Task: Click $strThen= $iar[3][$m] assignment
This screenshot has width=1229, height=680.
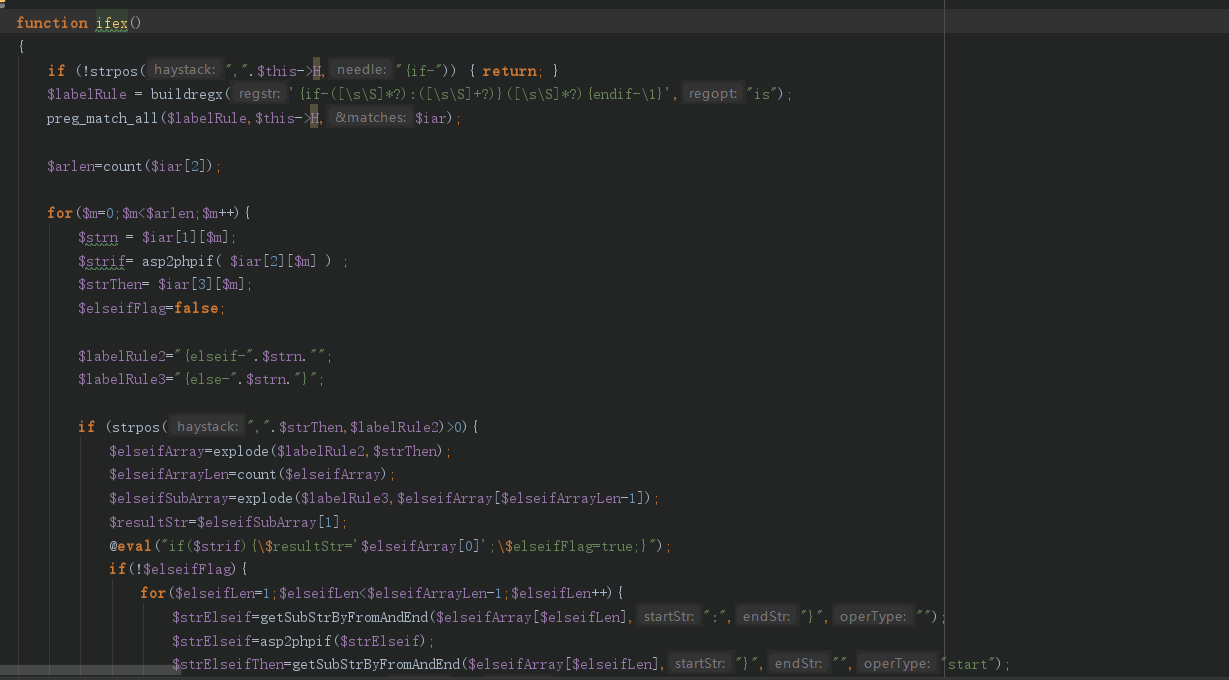Action: pos(165,285)
